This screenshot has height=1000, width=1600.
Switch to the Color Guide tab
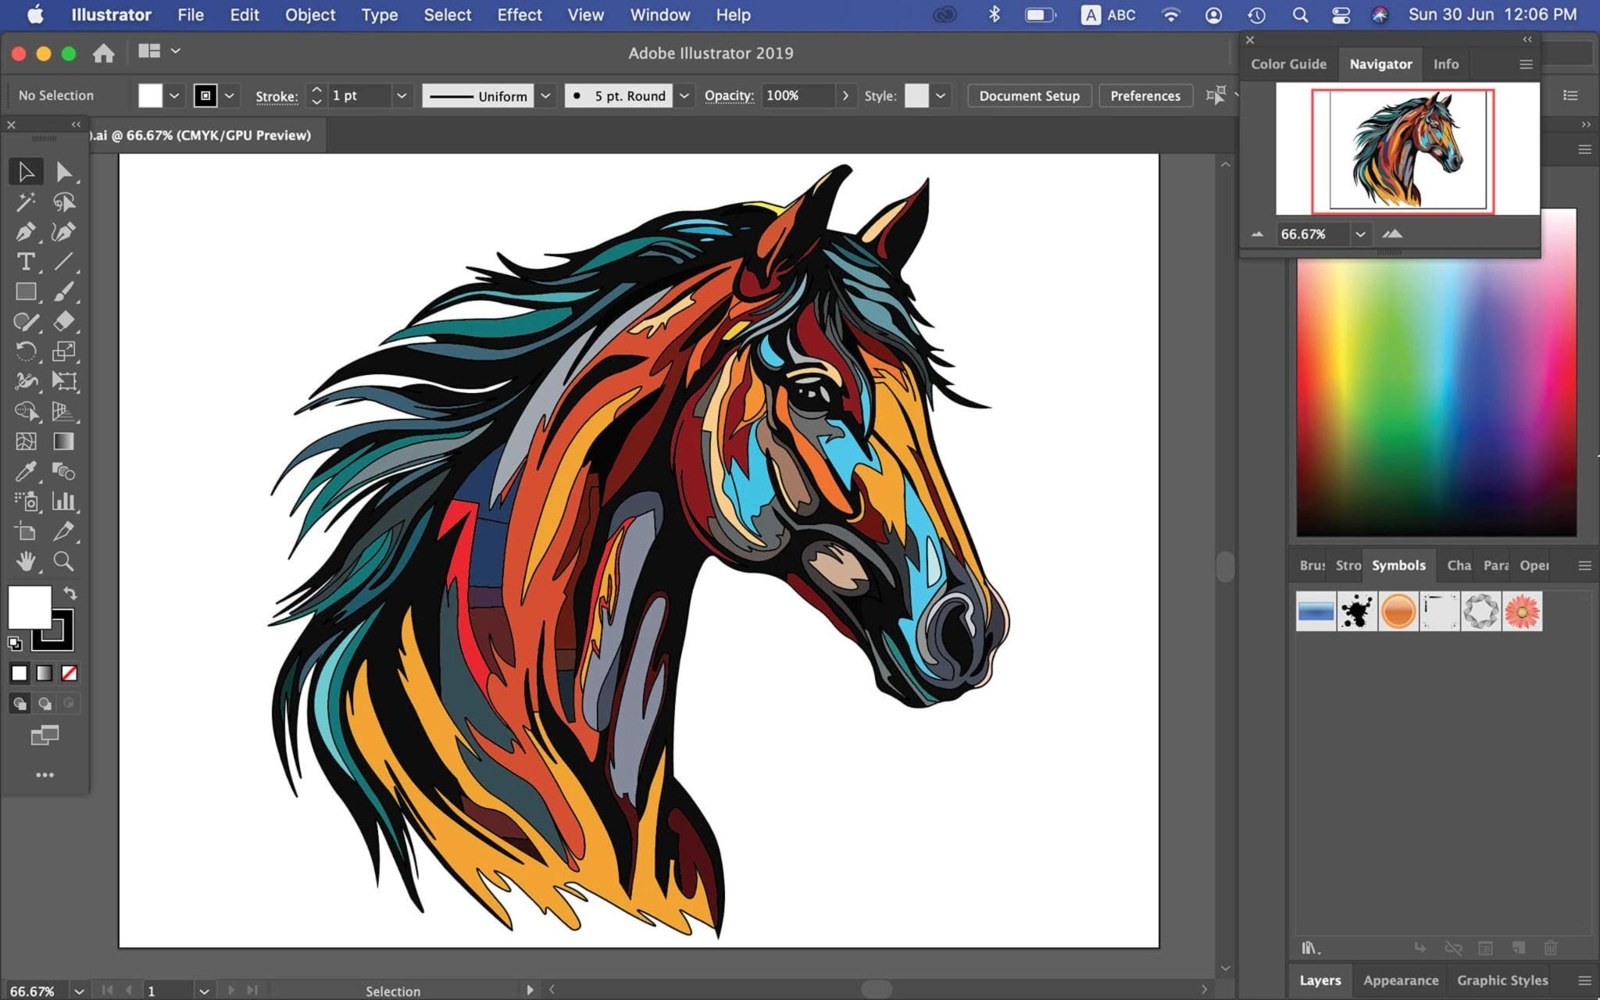pos(1288,64)
